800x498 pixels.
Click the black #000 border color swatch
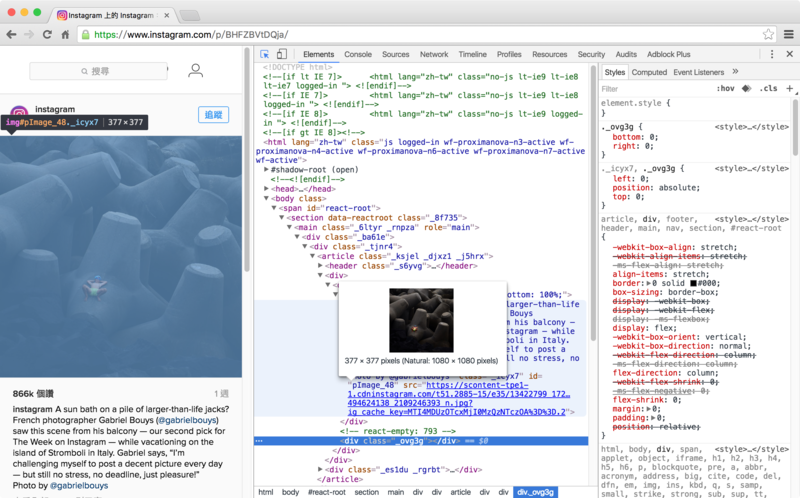(x=693, y=283)
